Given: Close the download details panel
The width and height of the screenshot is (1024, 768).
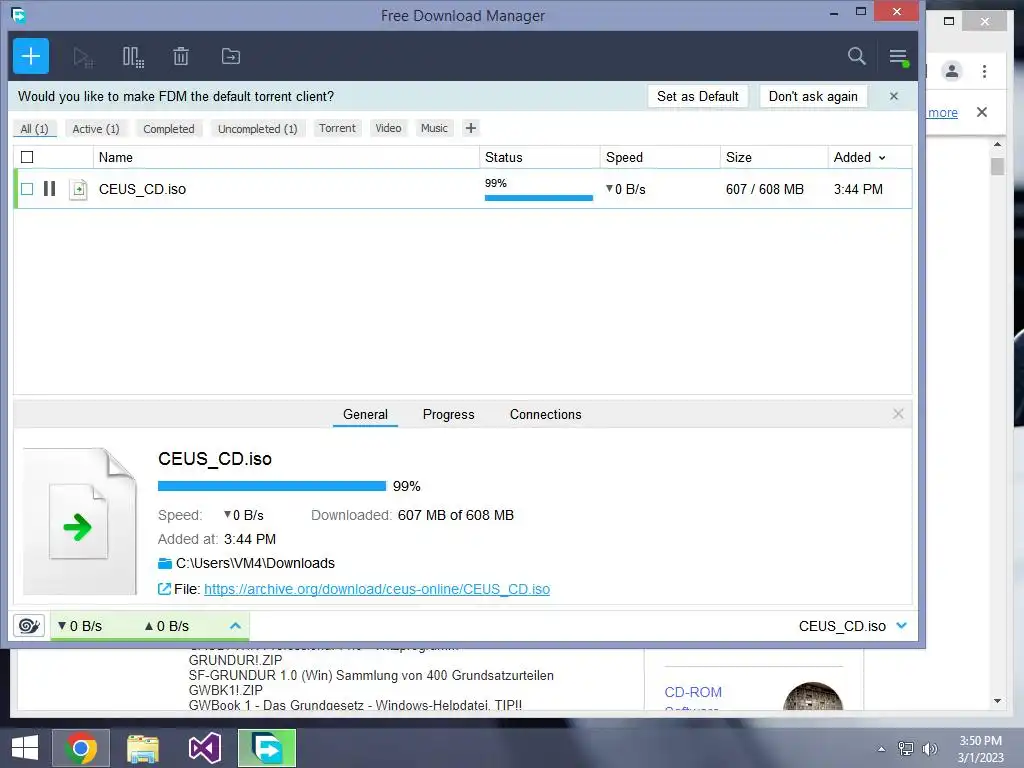Looking at the screenshot, I should 898,414.
